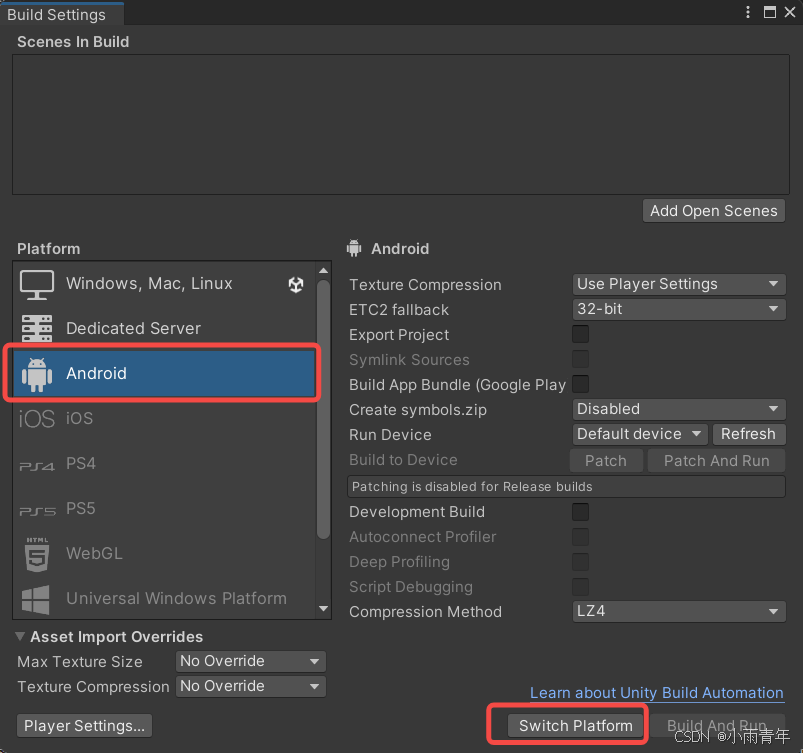Click the PS4 logo icon

tap(36, 466)
